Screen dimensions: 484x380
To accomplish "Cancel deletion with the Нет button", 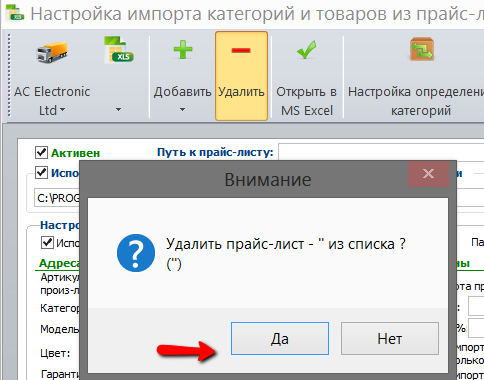I will pyautogui.click(x=390, y=338).
